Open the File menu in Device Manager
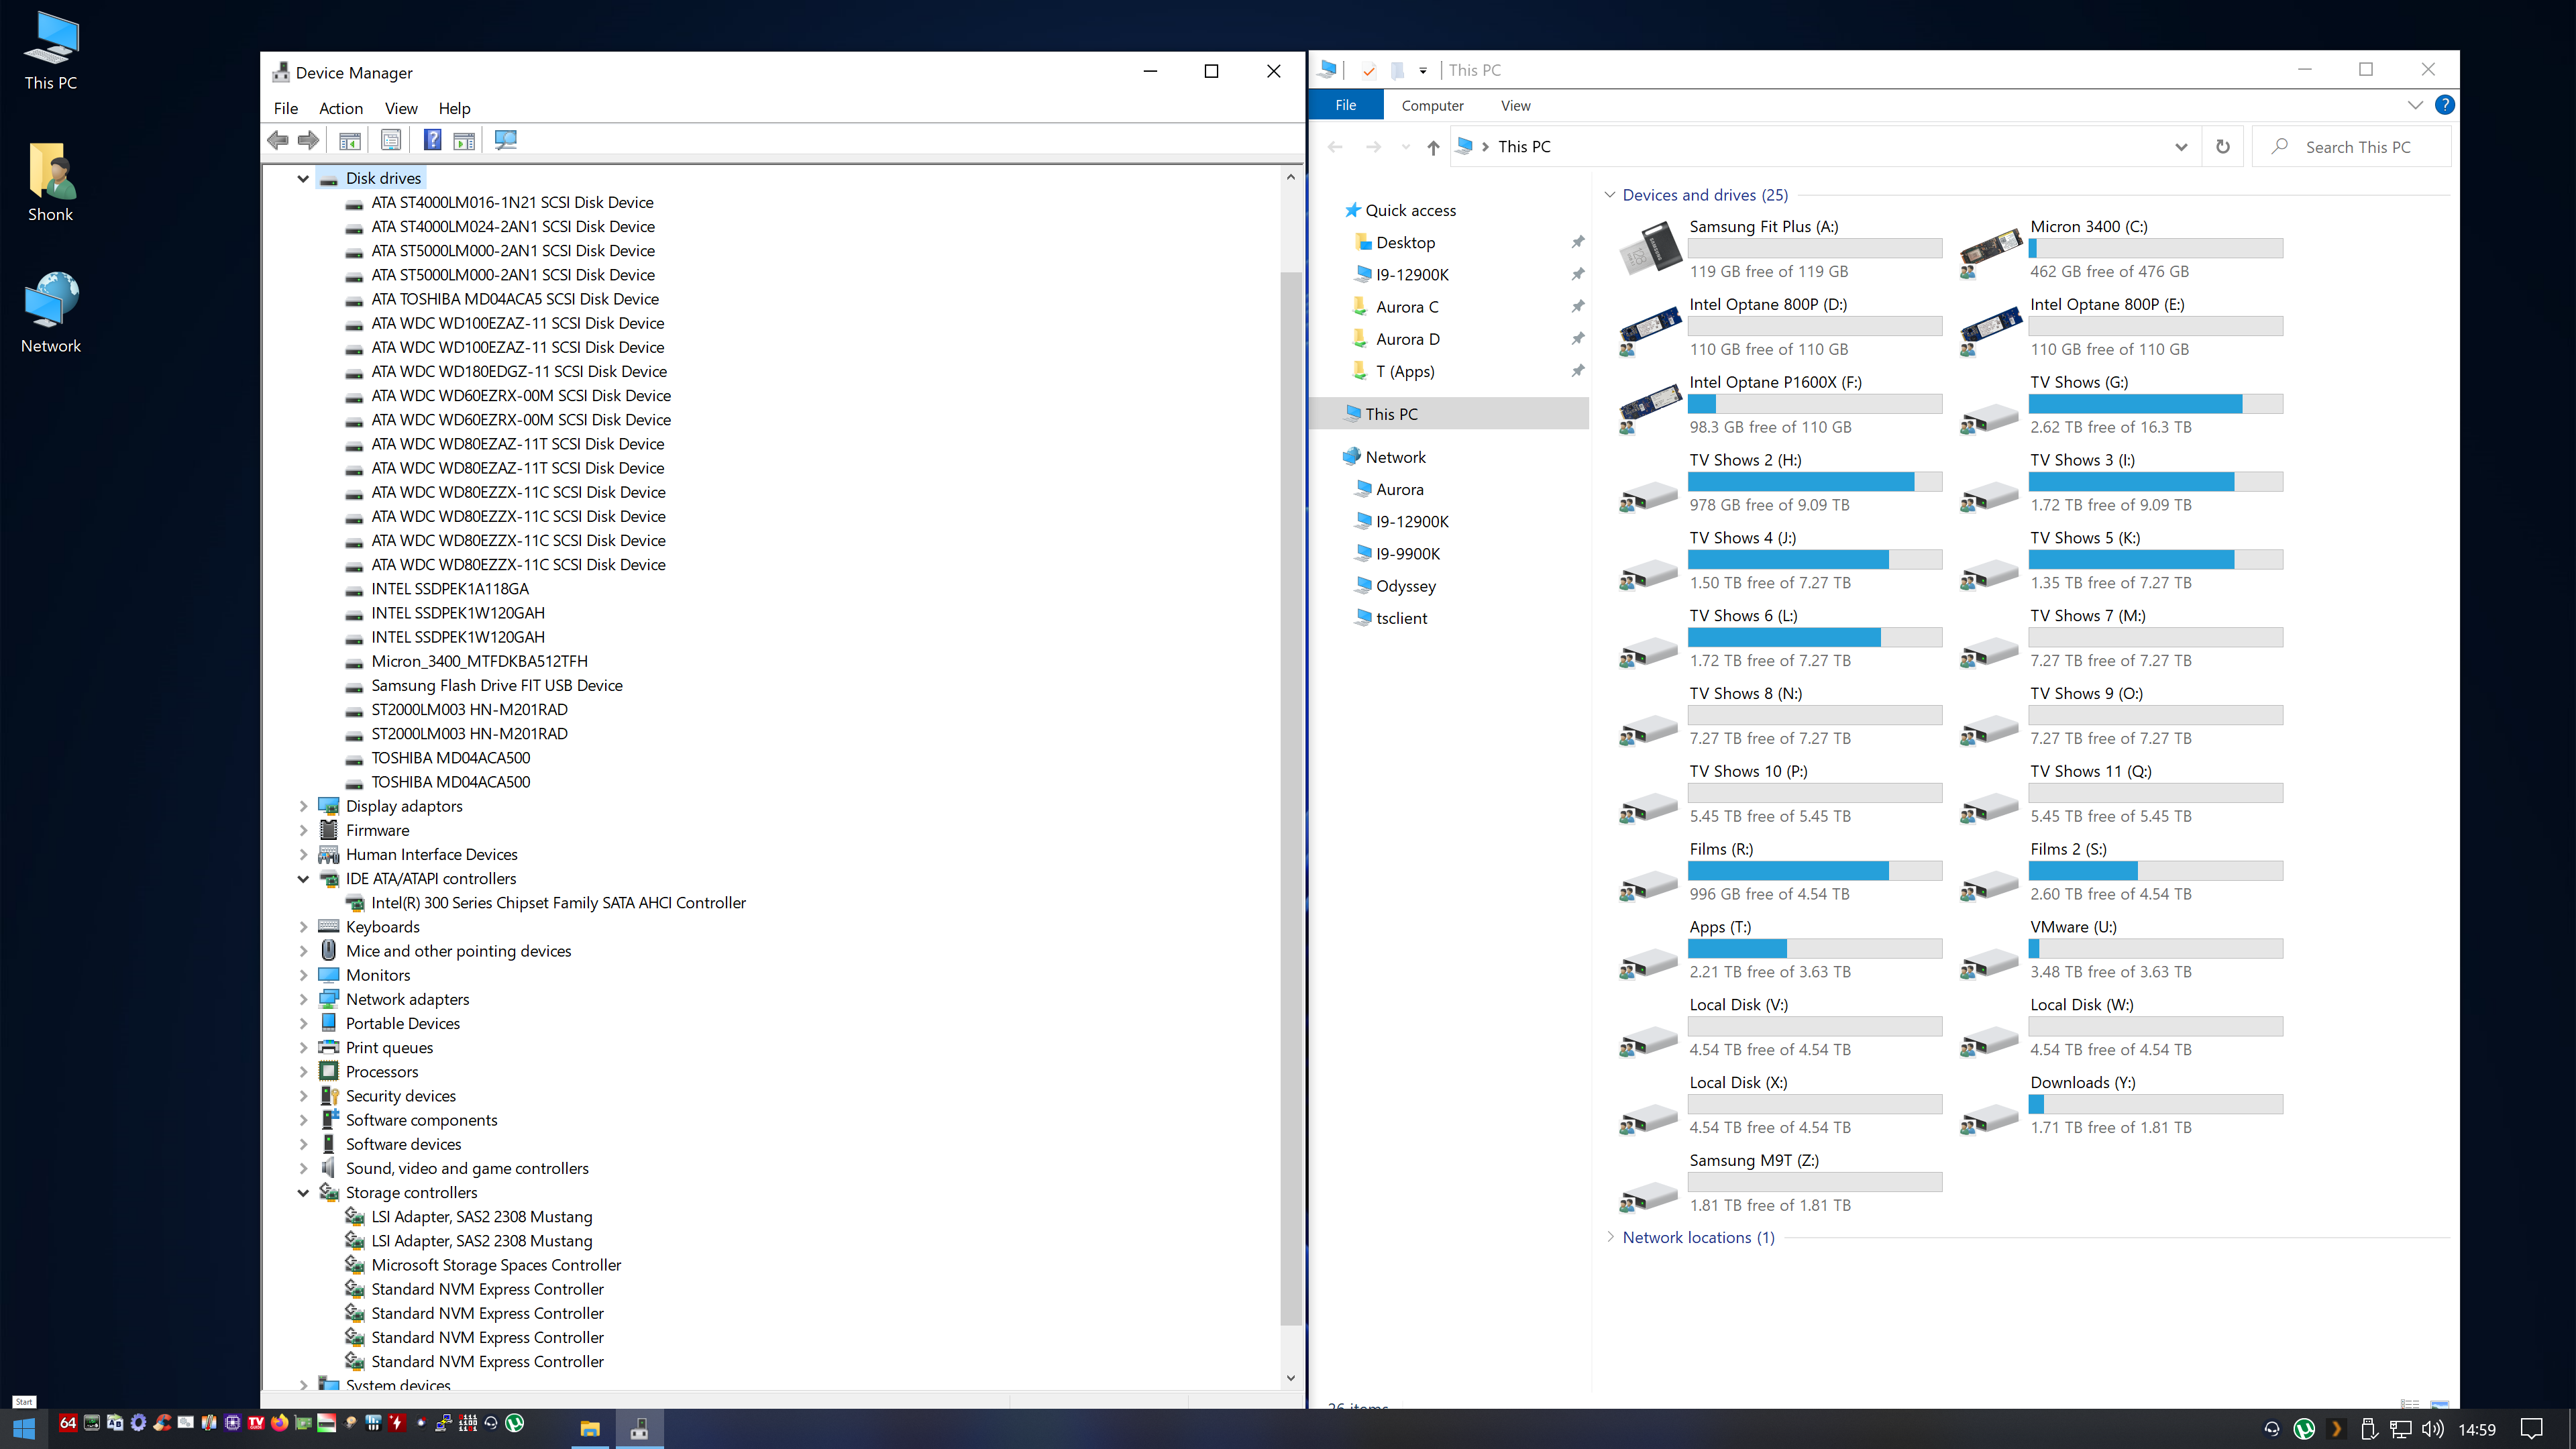This screenshot has width=2576, height=1449. [x=286, y=108]
